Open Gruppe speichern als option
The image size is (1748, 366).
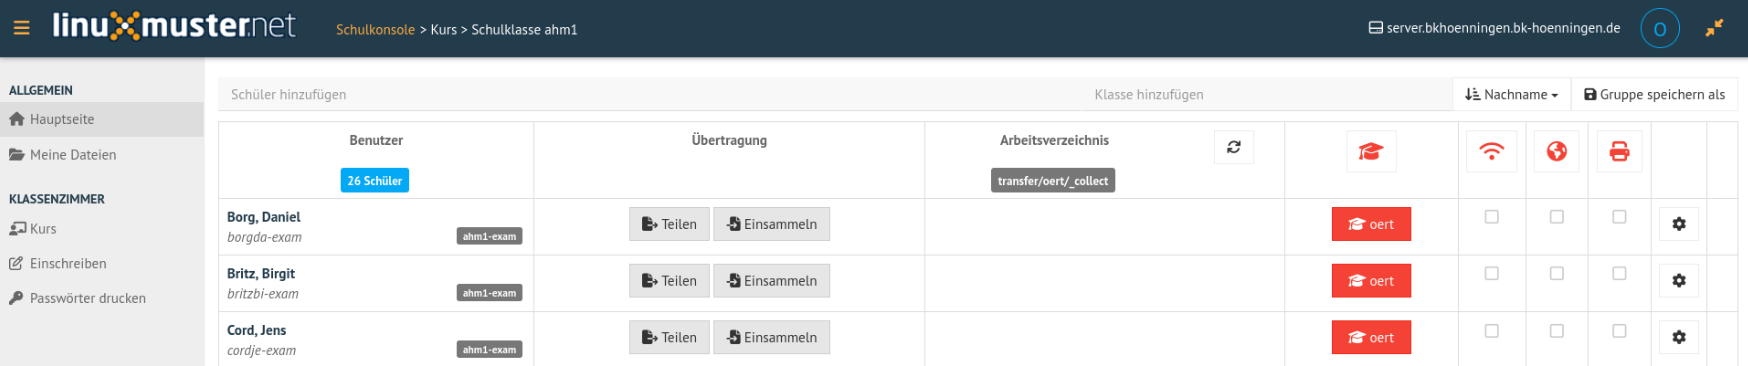1654,95
